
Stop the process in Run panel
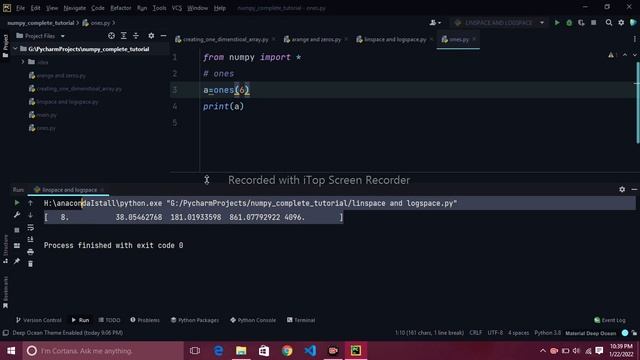(x=17, y=230)
